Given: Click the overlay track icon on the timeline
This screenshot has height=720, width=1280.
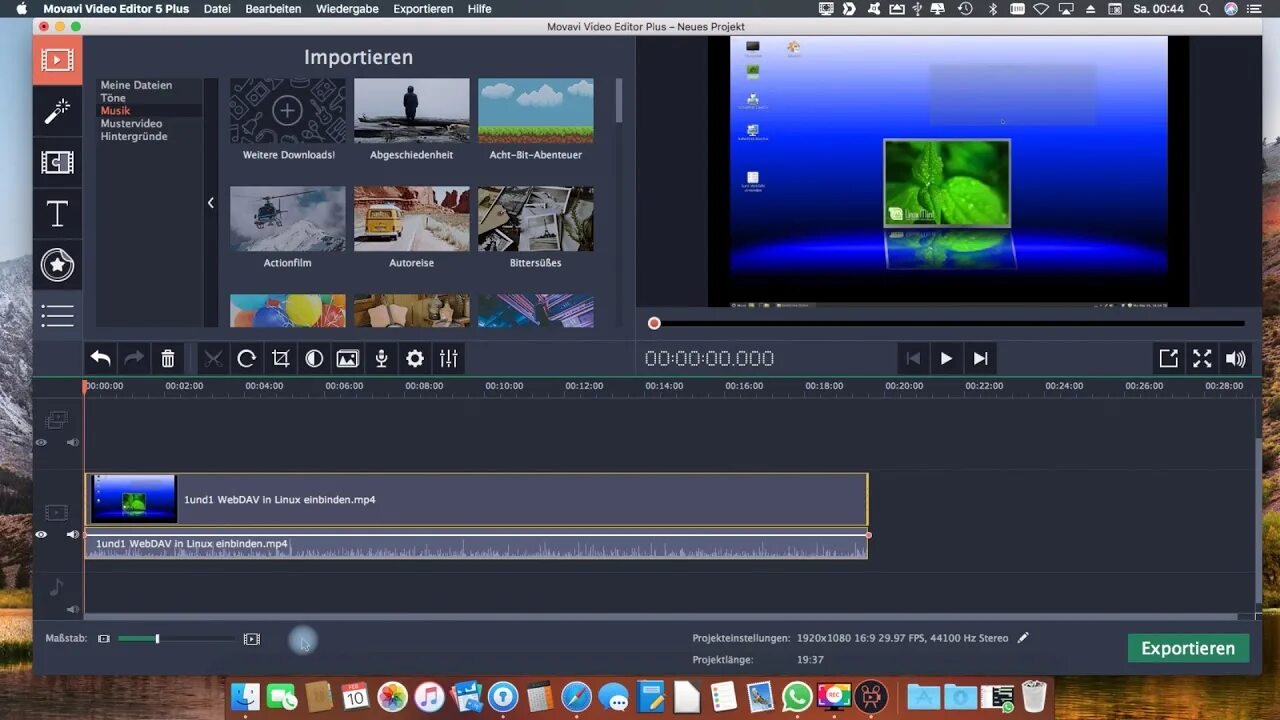Looking at the screenshot, I should point(57,419).
